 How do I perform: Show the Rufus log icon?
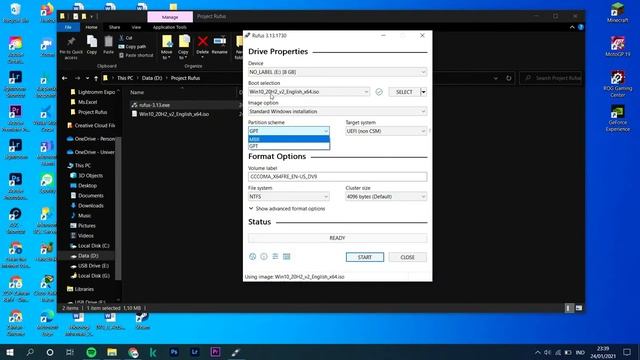click(x=287, y=256)
